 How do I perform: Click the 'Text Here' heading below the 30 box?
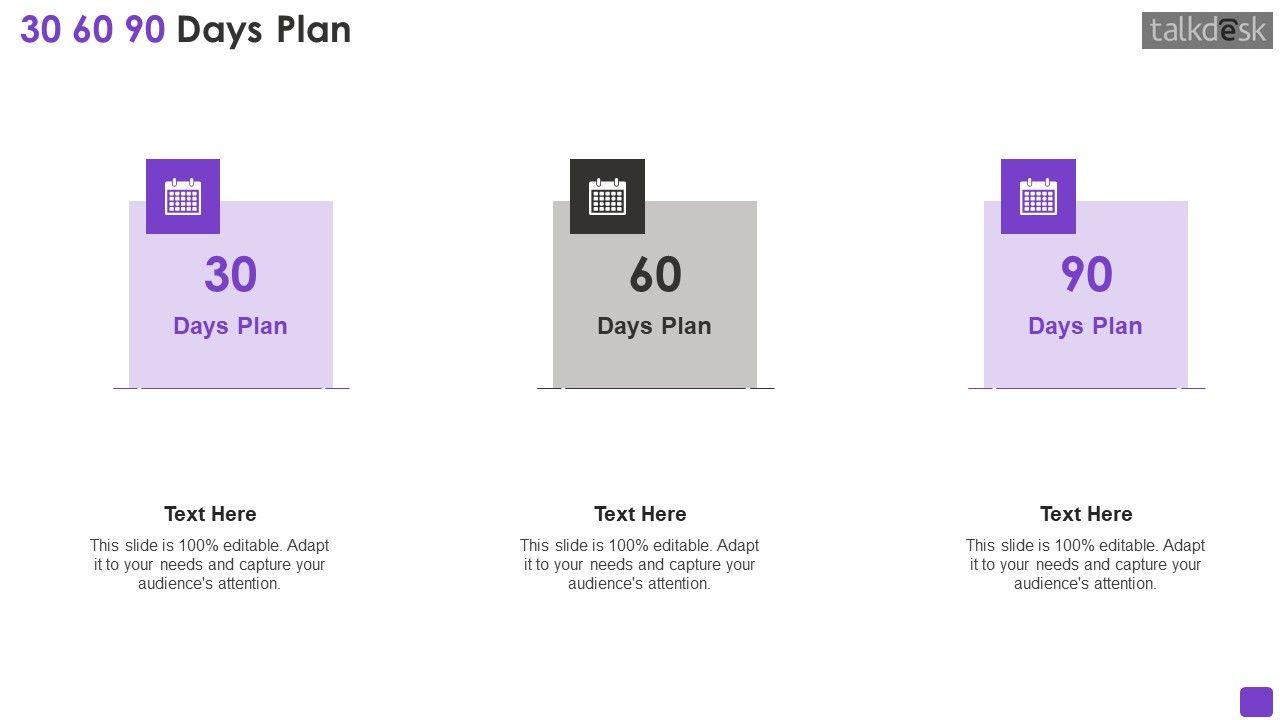pos(210,514)
